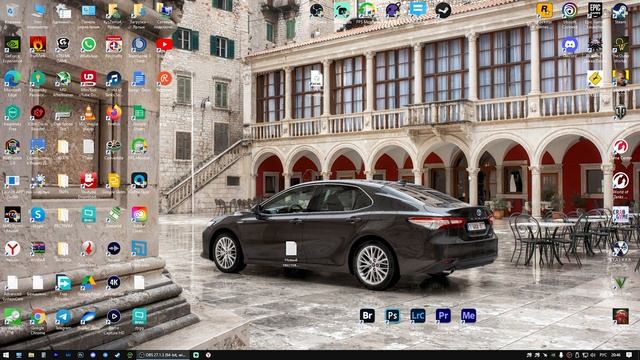Launch Adobe Bridge (Br) shortcut
Image resolution: width=640 pixels, height=360 pixels.
(x=367, y=316)
